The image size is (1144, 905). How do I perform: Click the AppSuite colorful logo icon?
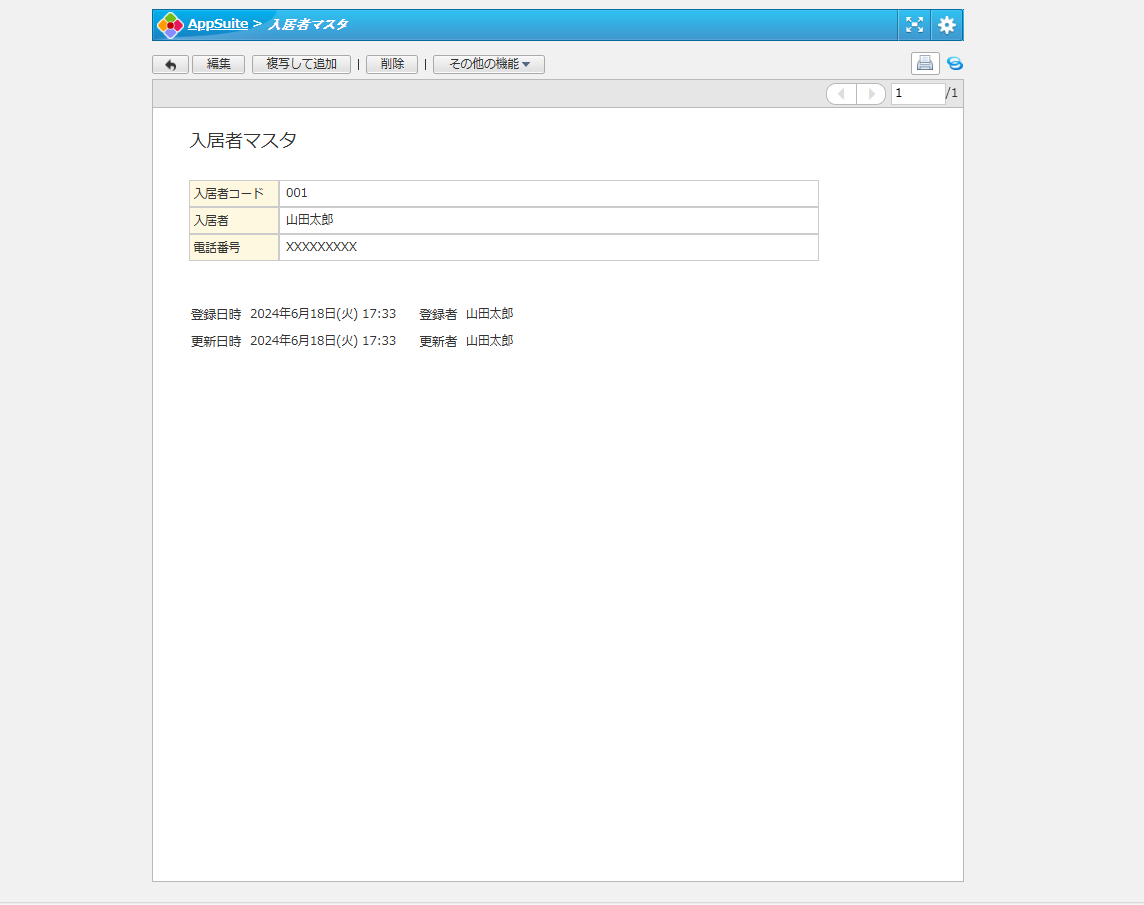tap(170, 25)
